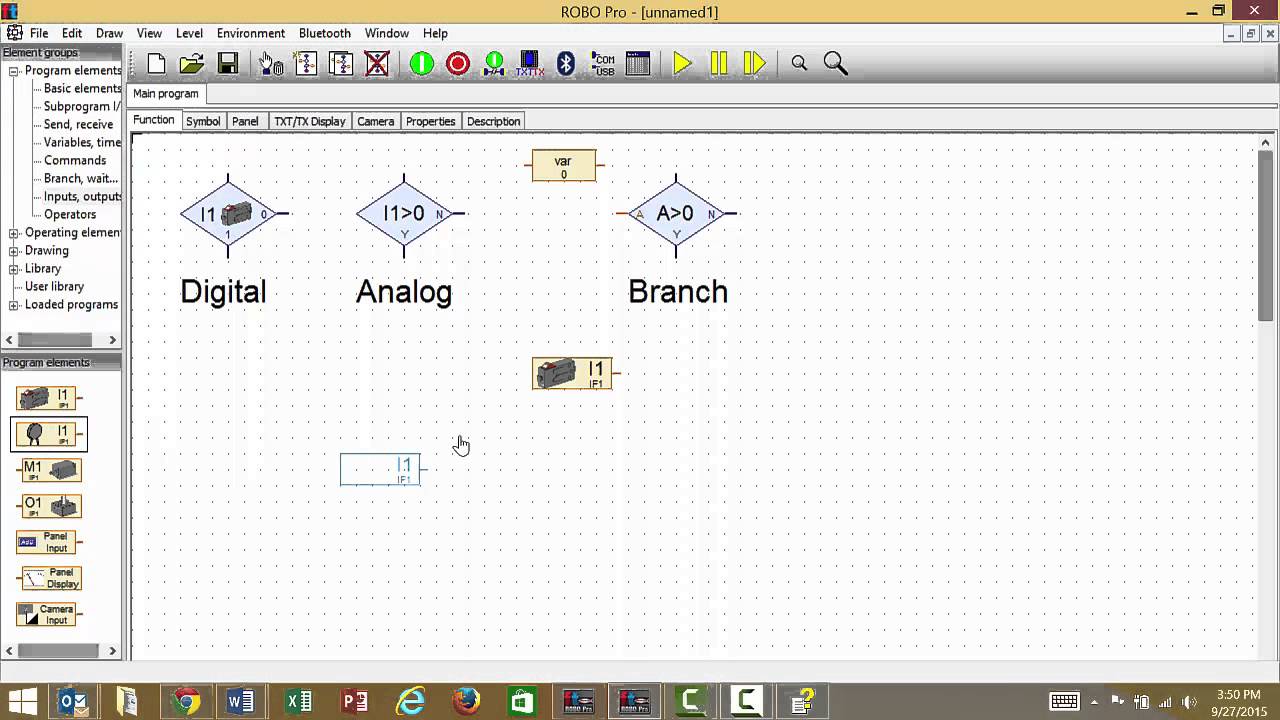Select the analog input I1 element in palette

pos(48,434)
